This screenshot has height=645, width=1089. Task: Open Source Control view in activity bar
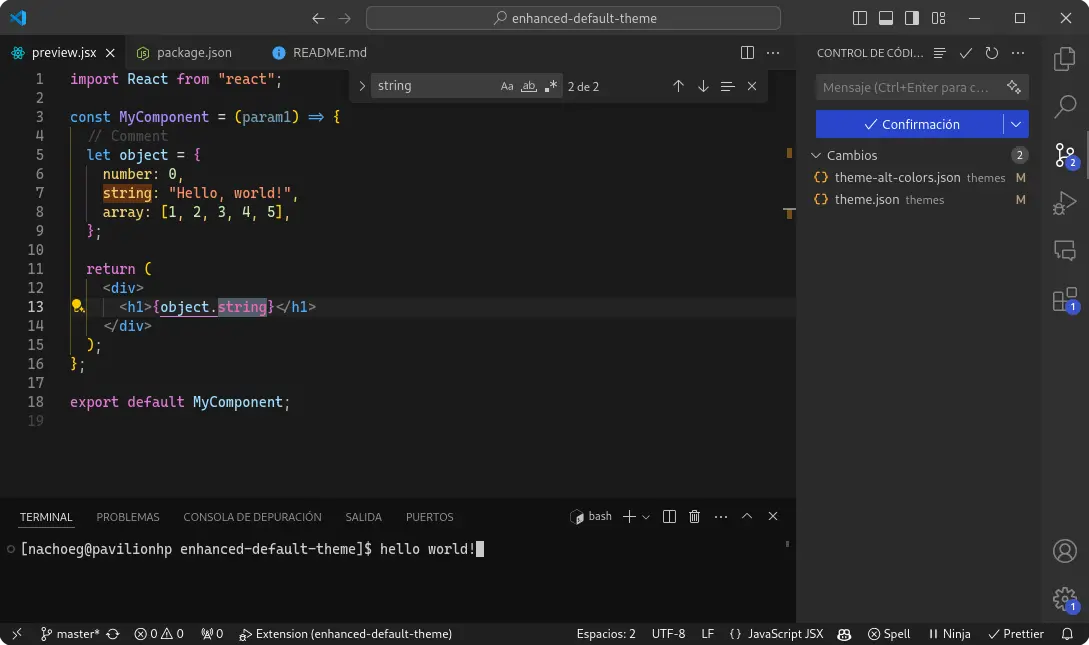point(1064,156)
